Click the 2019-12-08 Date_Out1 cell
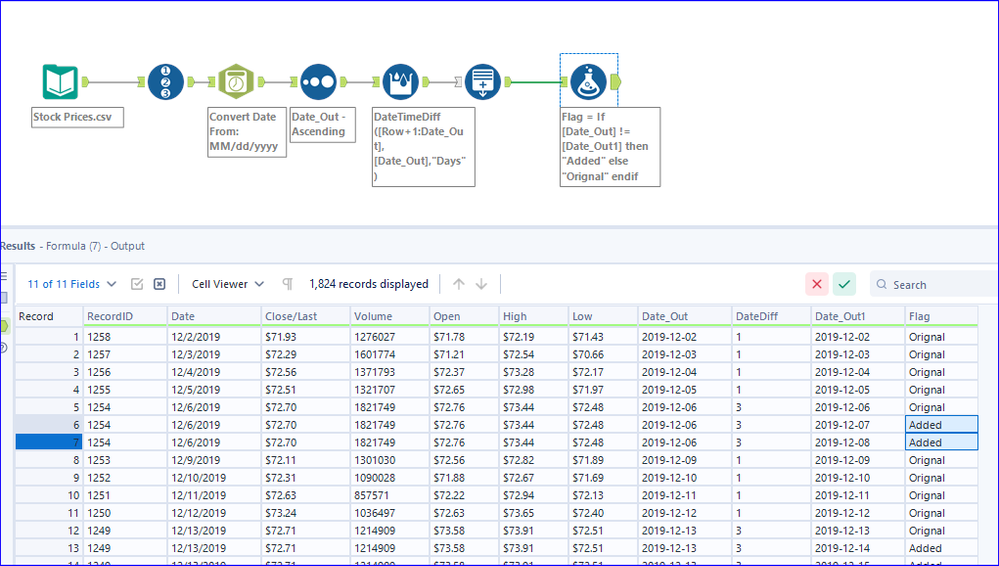This screenshot has height=566, width=999. (x=858, y=442)
